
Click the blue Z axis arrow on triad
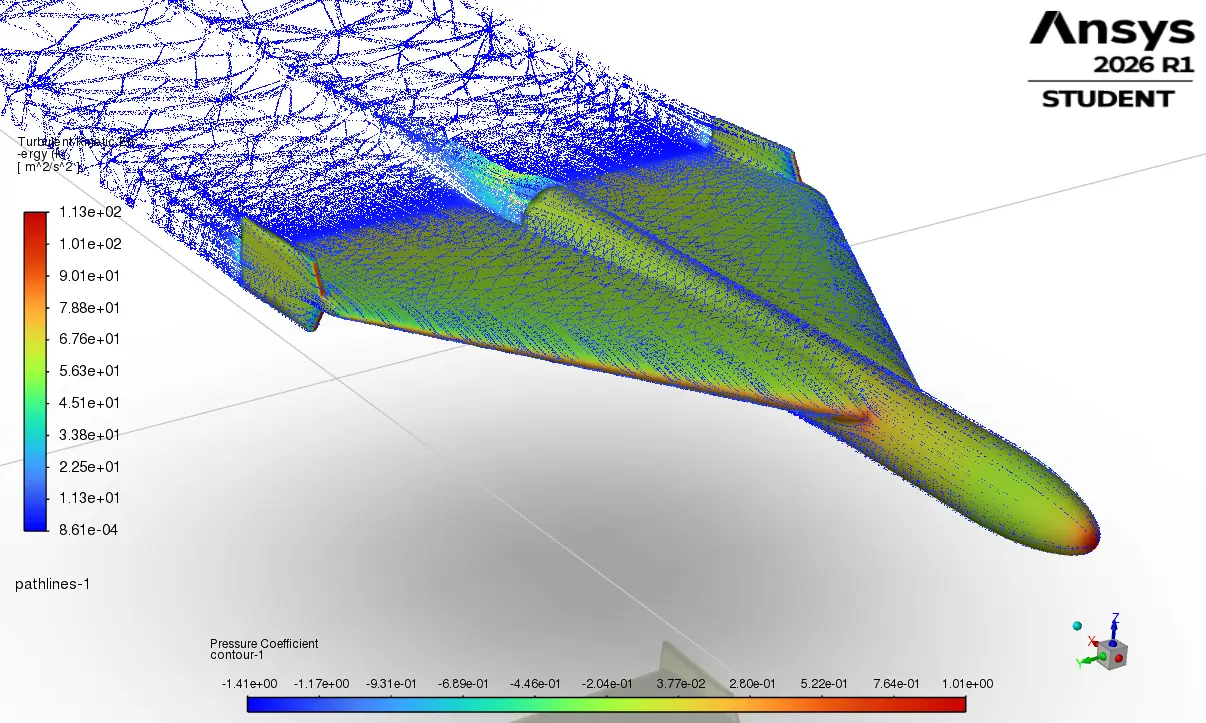point(1113,628)
